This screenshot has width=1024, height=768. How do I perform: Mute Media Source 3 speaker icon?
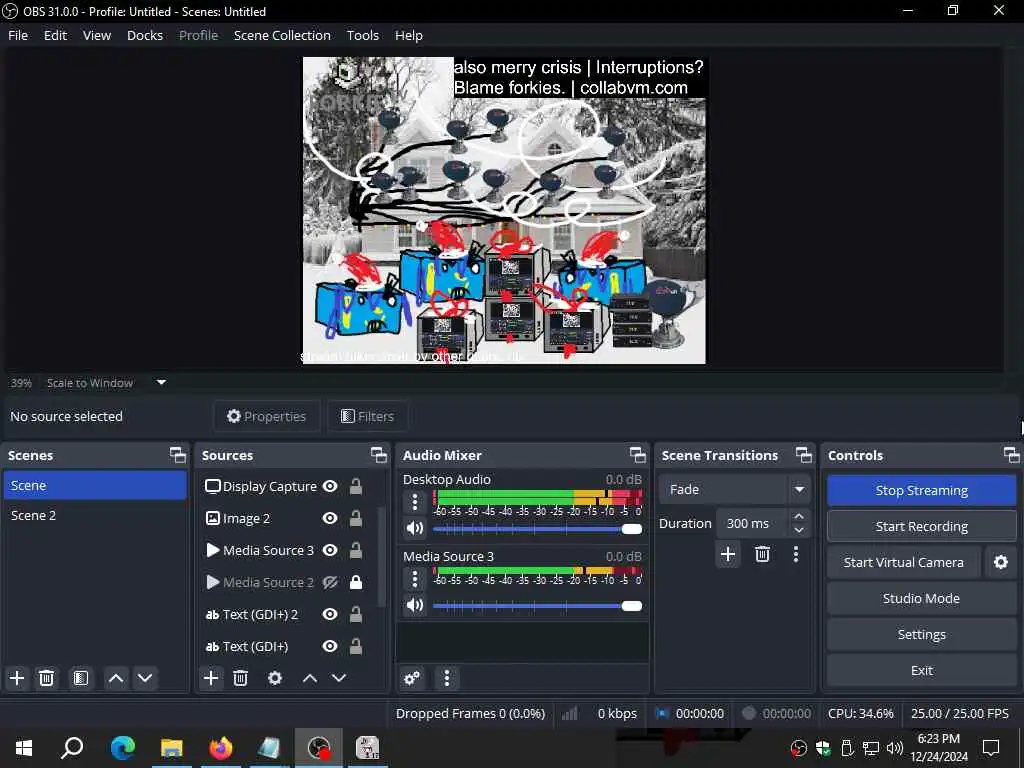click(x=415, y=605)
